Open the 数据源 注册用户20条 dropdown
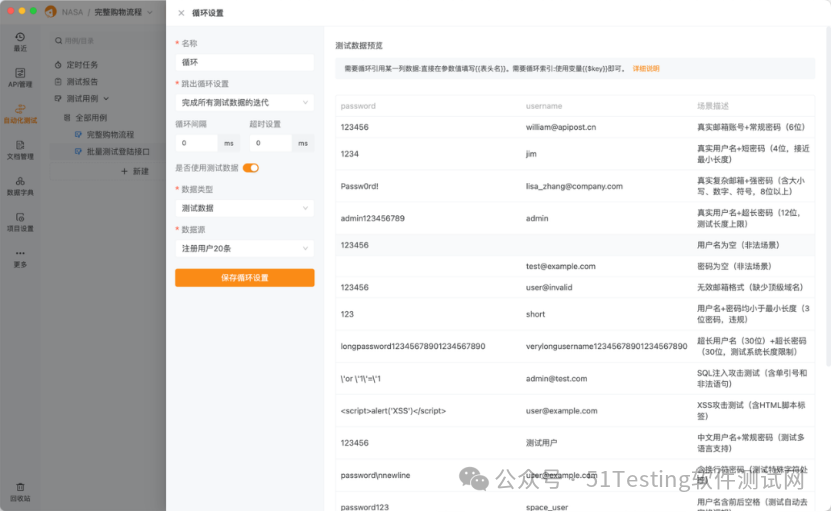 244,249
